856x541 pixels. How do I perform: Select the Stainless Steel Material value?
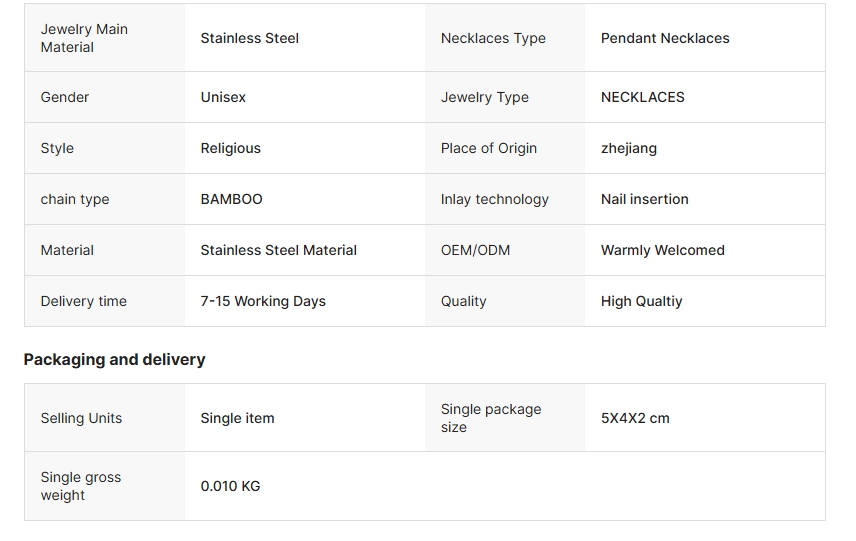tap(278, 250)
